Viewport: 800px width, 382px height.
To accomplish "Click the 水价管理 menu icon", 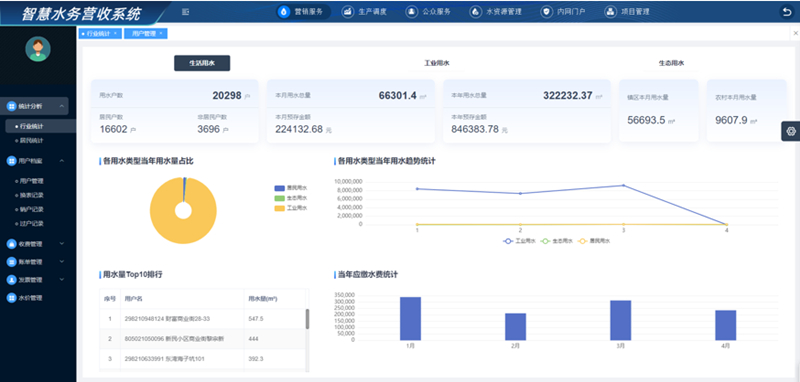I will point(11,298).
